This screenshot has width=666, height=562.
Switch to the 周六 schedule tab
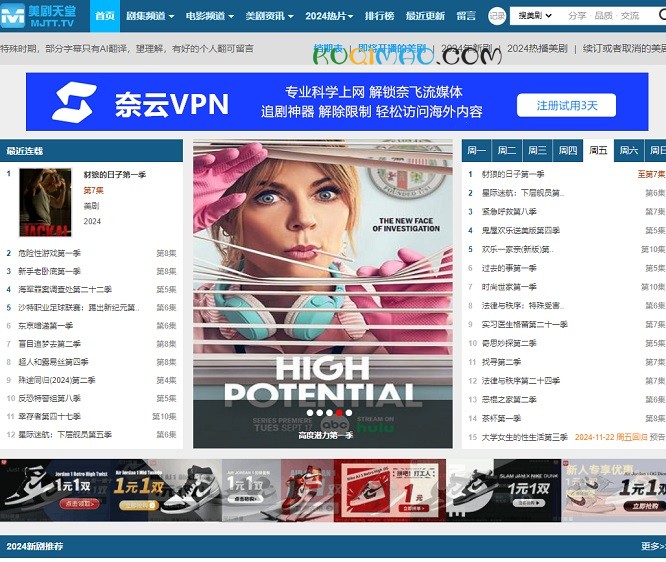629,150
